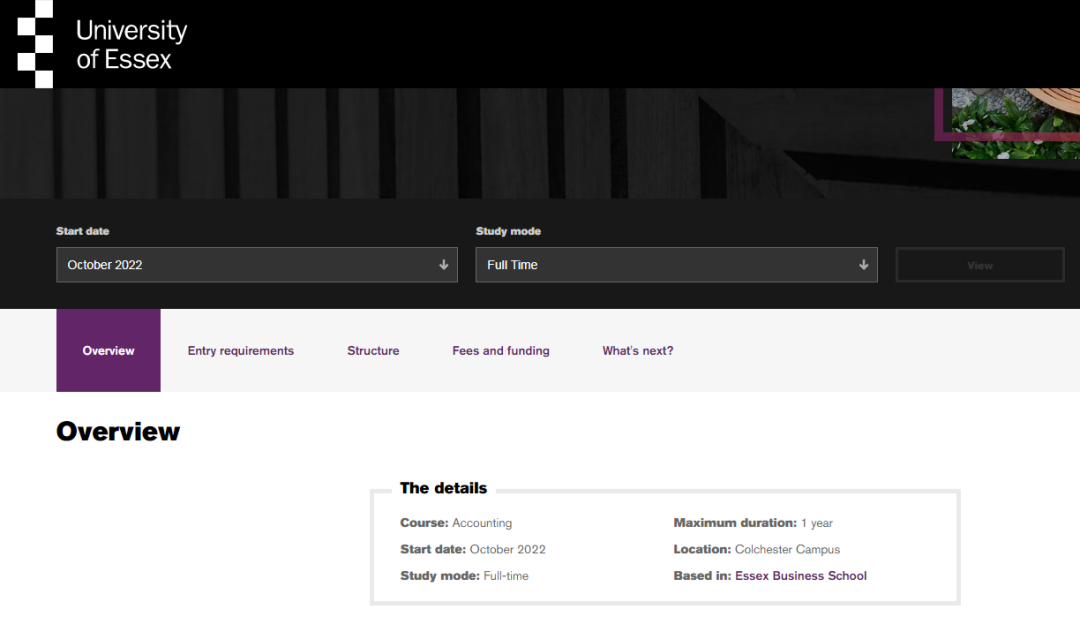Switch to the Entry requirements tab
The image size is (1080, 624).
(241, 351)
